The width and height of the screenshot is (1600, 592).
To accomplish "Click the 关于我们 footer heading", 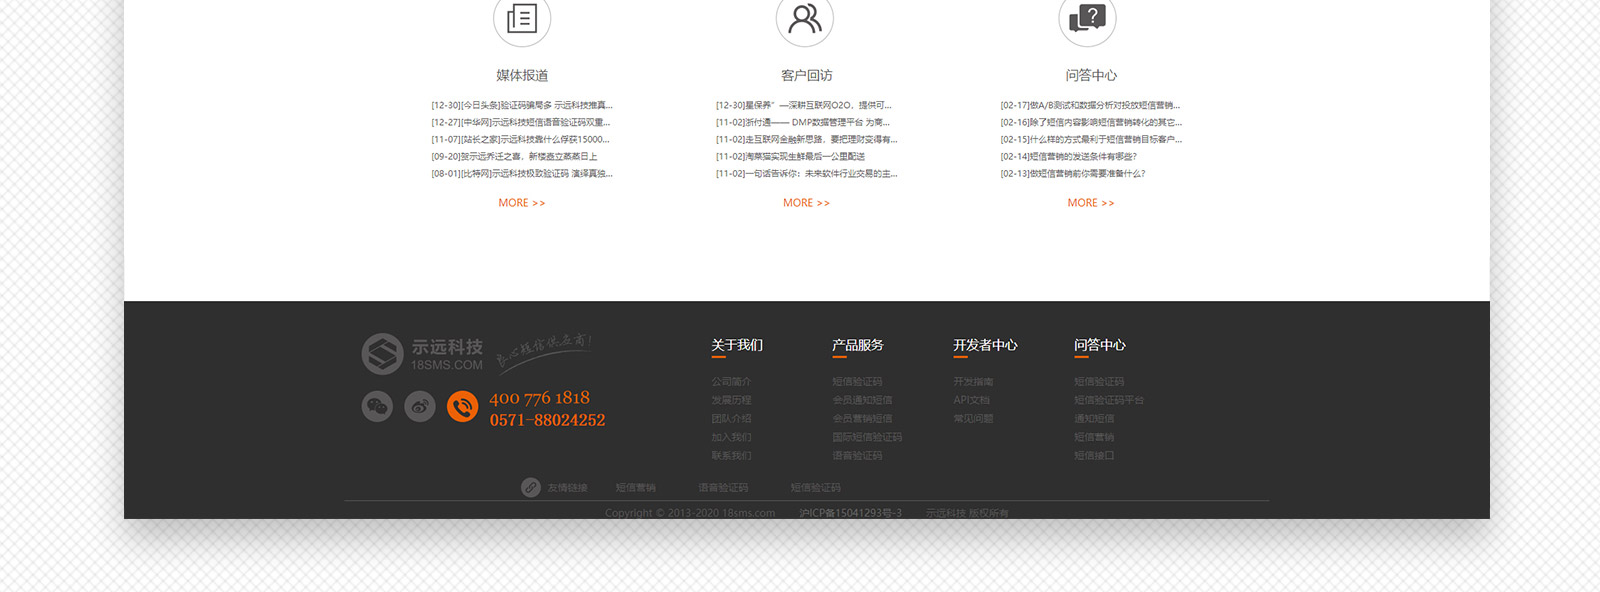I will 737,345.
